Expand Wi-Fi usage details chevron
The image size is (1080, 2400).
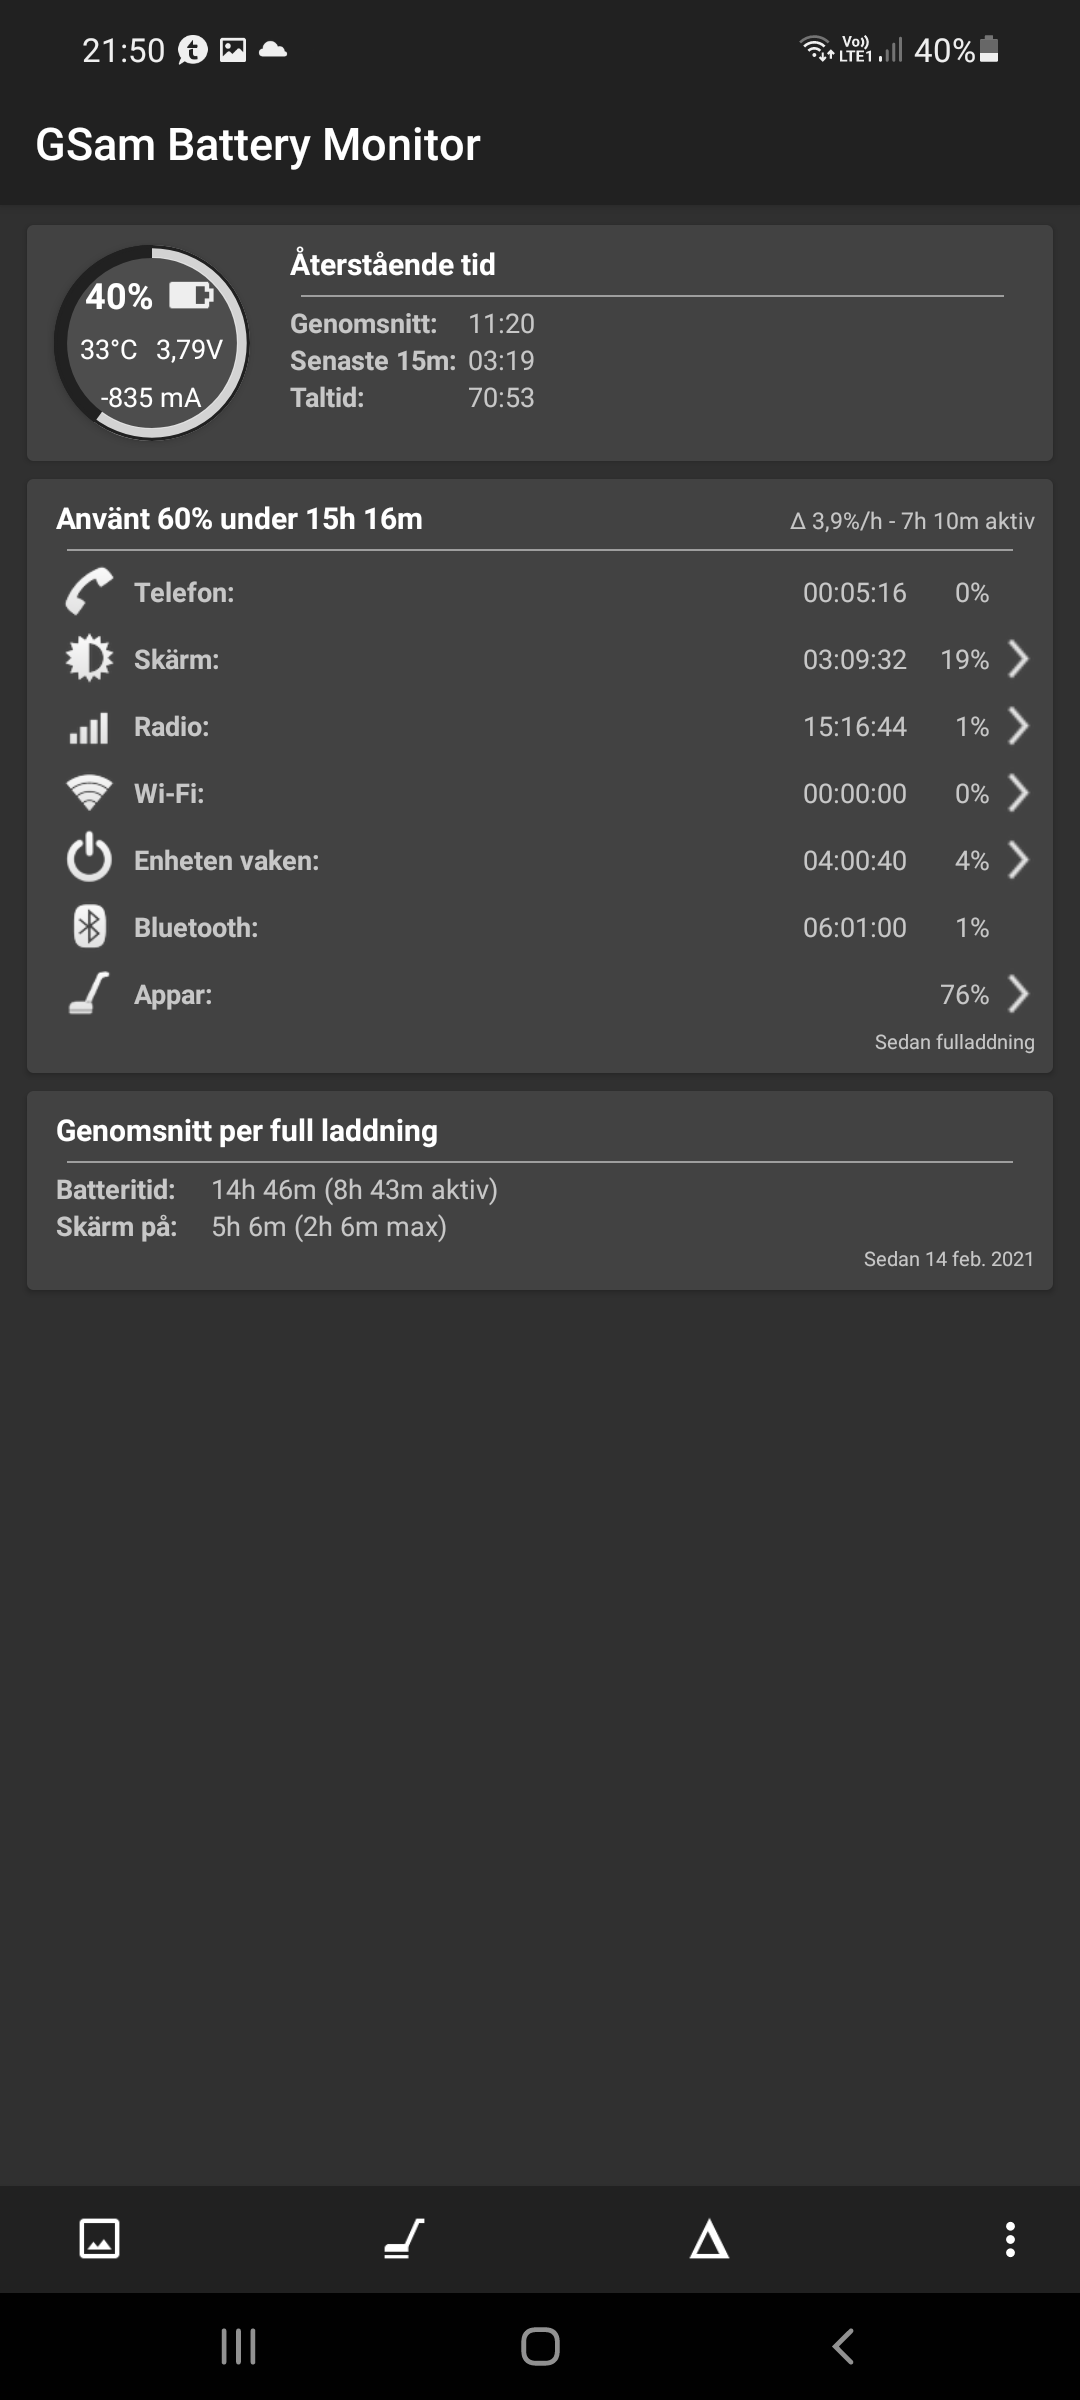(x=1018, y=793)
